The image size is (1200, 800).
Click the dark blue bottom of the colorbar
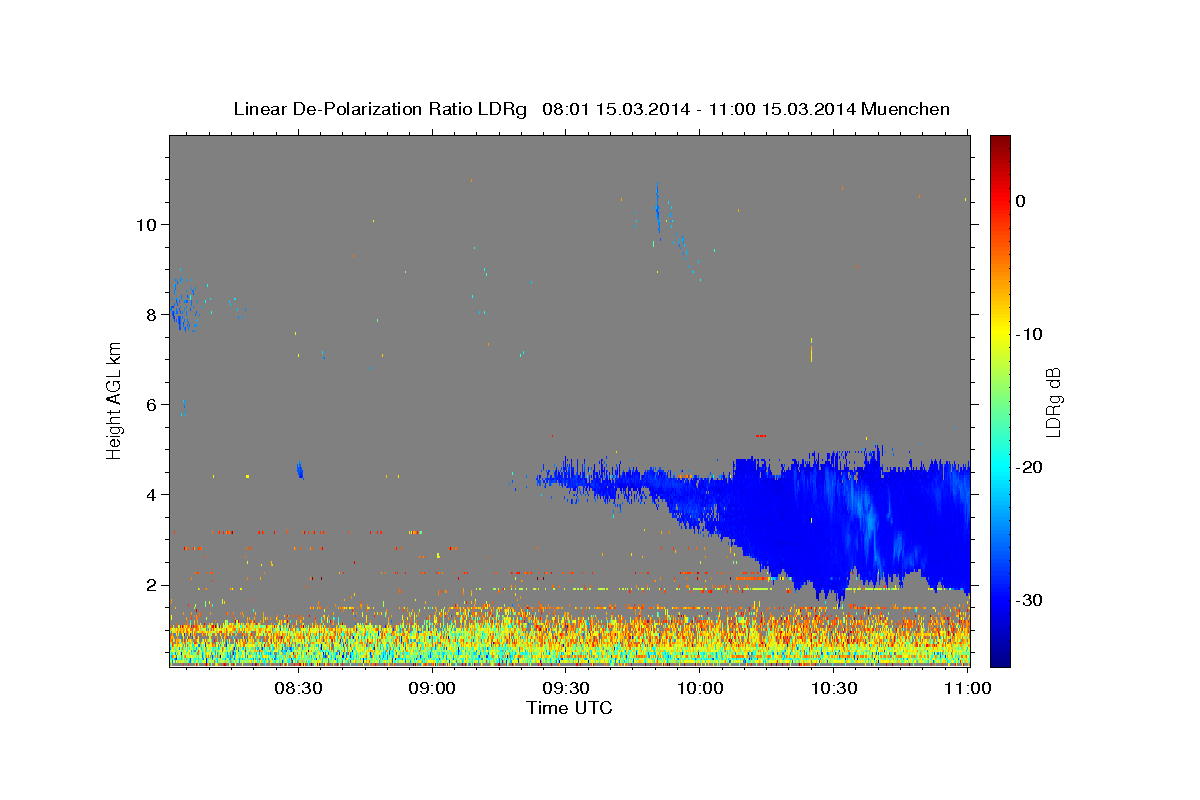tap(1000, 655)
